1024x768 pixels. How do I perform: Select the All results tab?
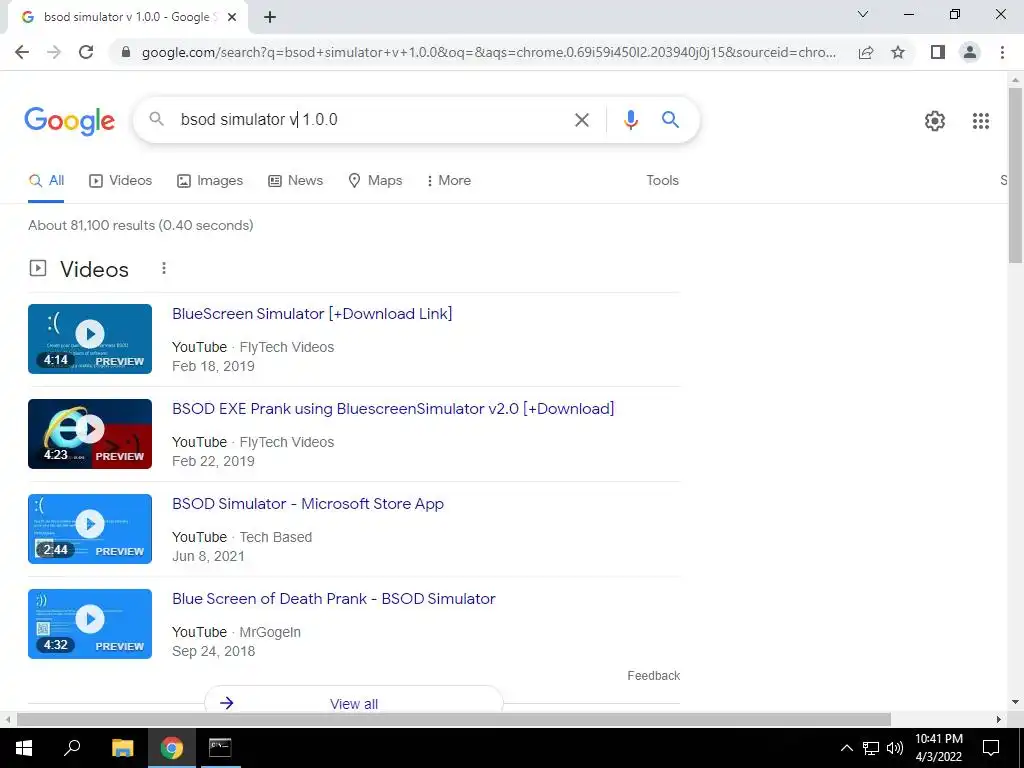click(x=46, y=181)
